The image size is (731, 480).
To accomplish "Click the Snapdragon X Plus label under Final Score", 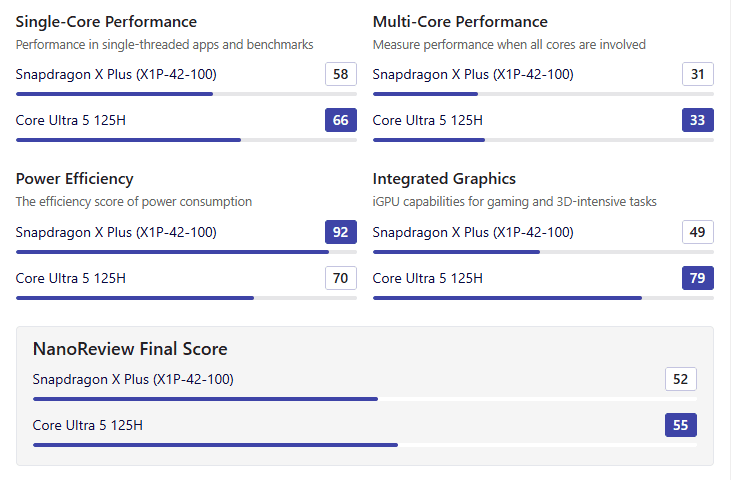I will click(133, 379).
